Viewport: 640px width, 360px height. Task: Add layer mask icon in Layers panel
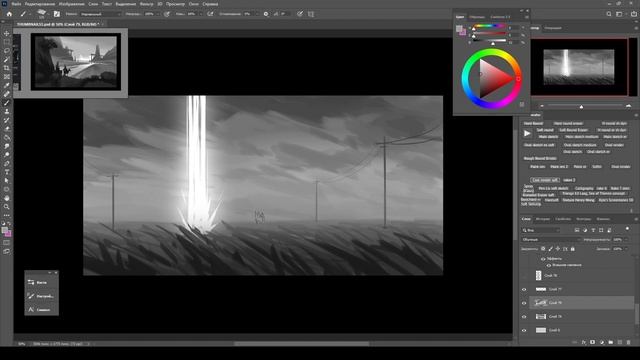pyautogui.click(x=593, y=342)
